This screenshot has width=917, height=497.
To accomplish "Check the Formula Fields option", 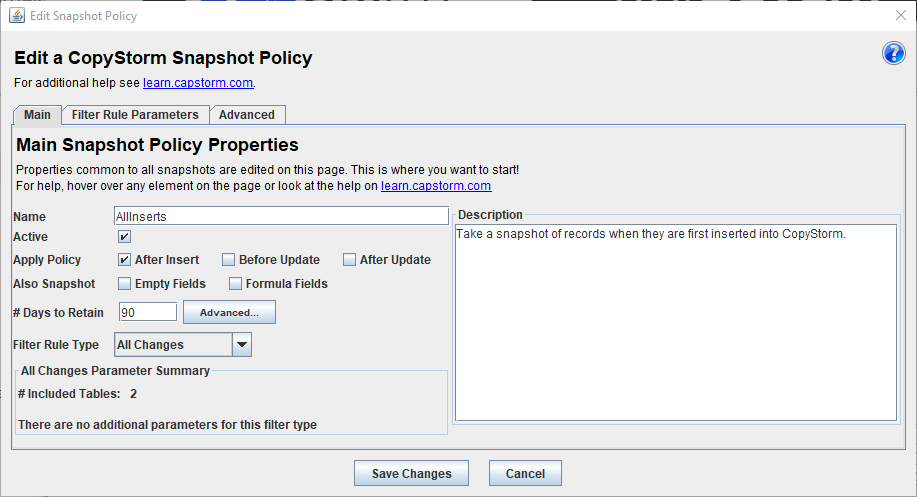I will tap(235, 284).
